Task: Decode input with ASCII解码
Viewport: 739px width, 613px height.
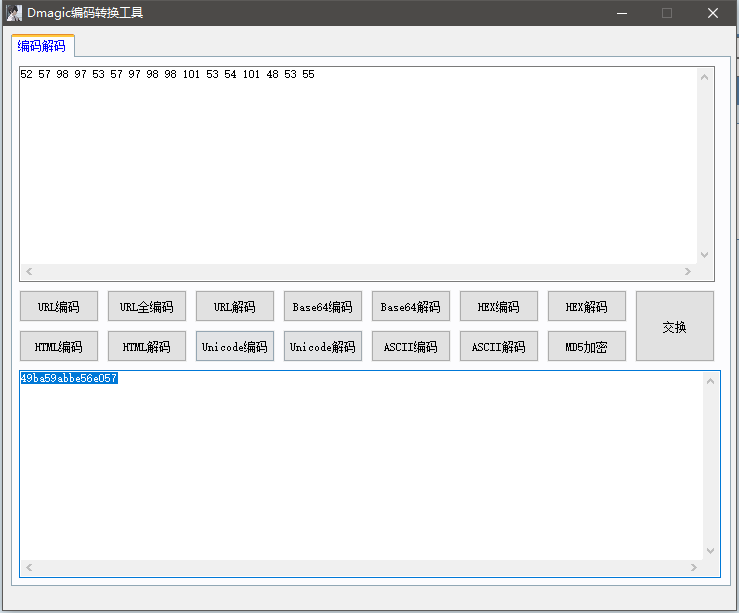Action: [x=499, y=346]
